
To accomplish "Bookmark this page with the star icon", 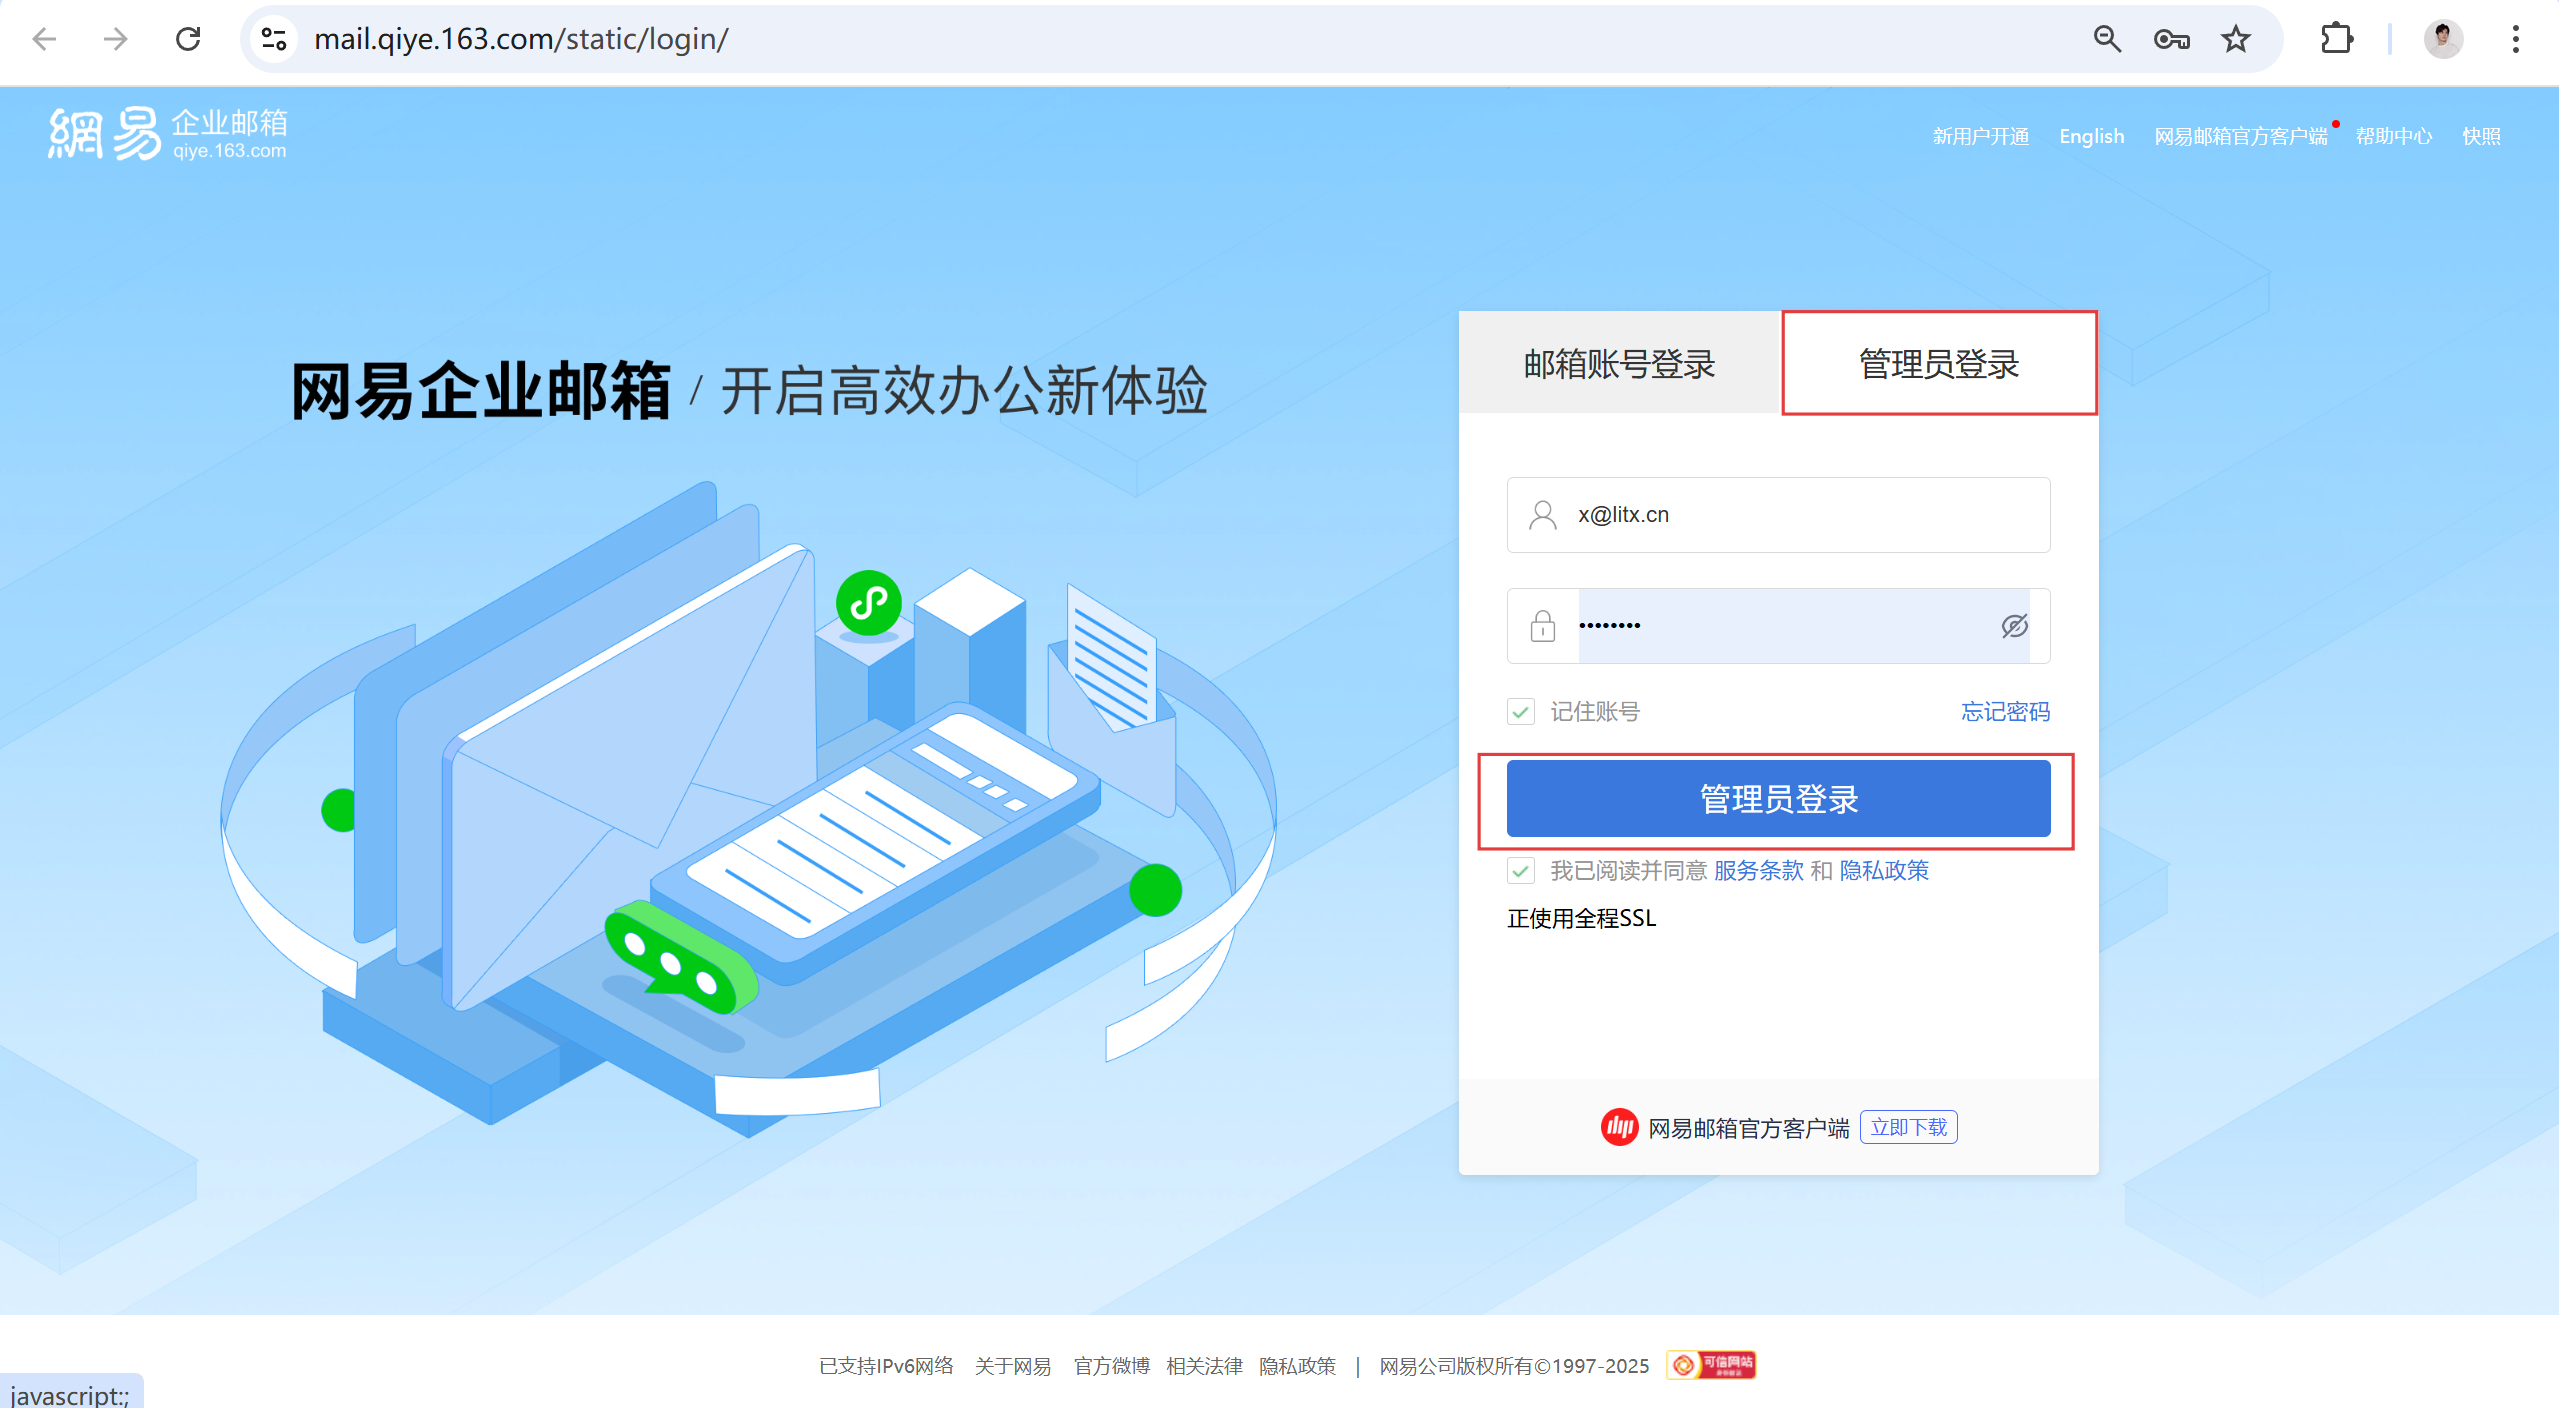I will pyautogui.click(x=2234, y=39).
